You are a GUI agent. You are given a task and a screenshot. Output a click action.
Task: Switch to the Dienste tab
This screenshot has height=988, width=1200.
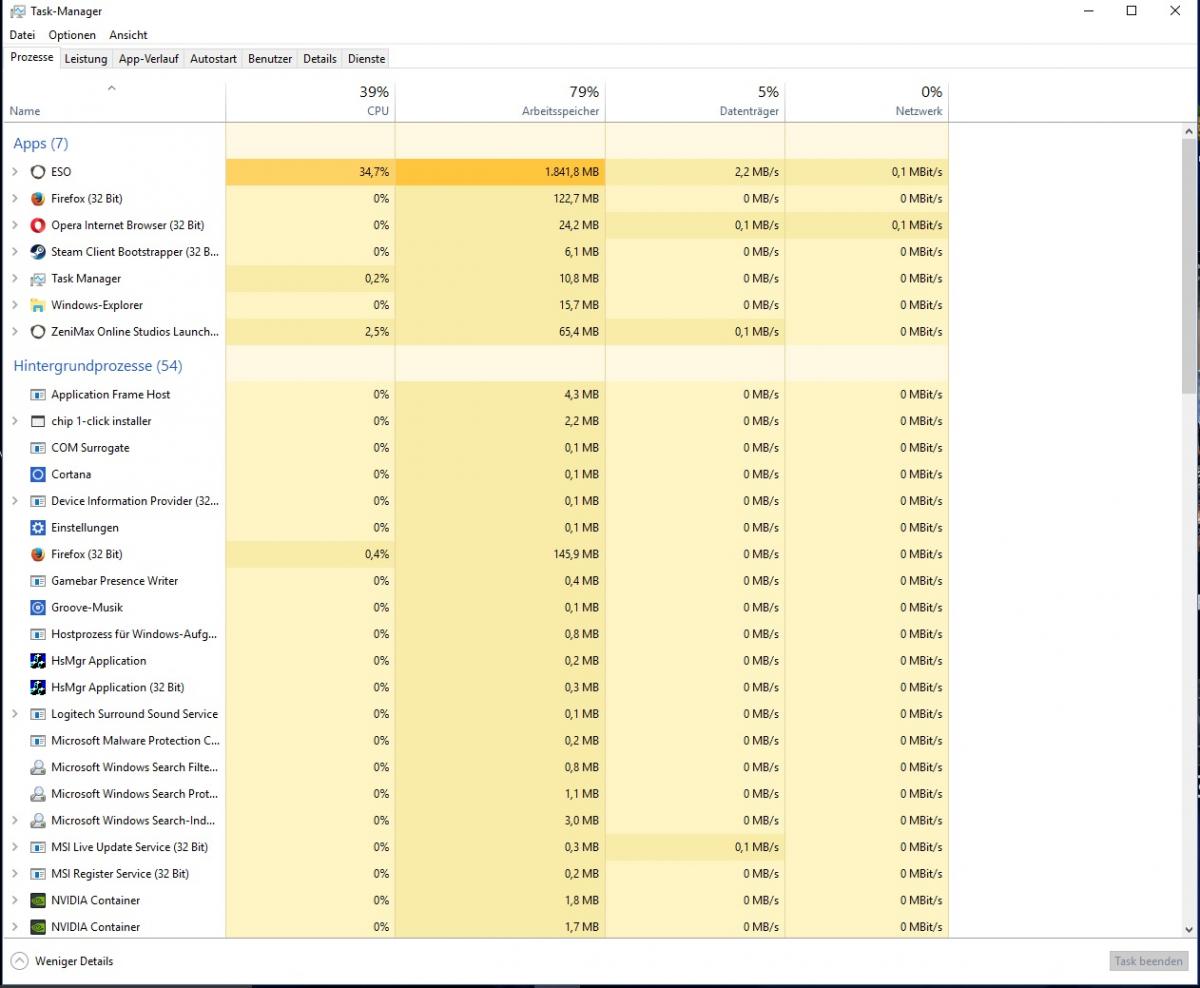pyautogui.click(x=366, y=59)
